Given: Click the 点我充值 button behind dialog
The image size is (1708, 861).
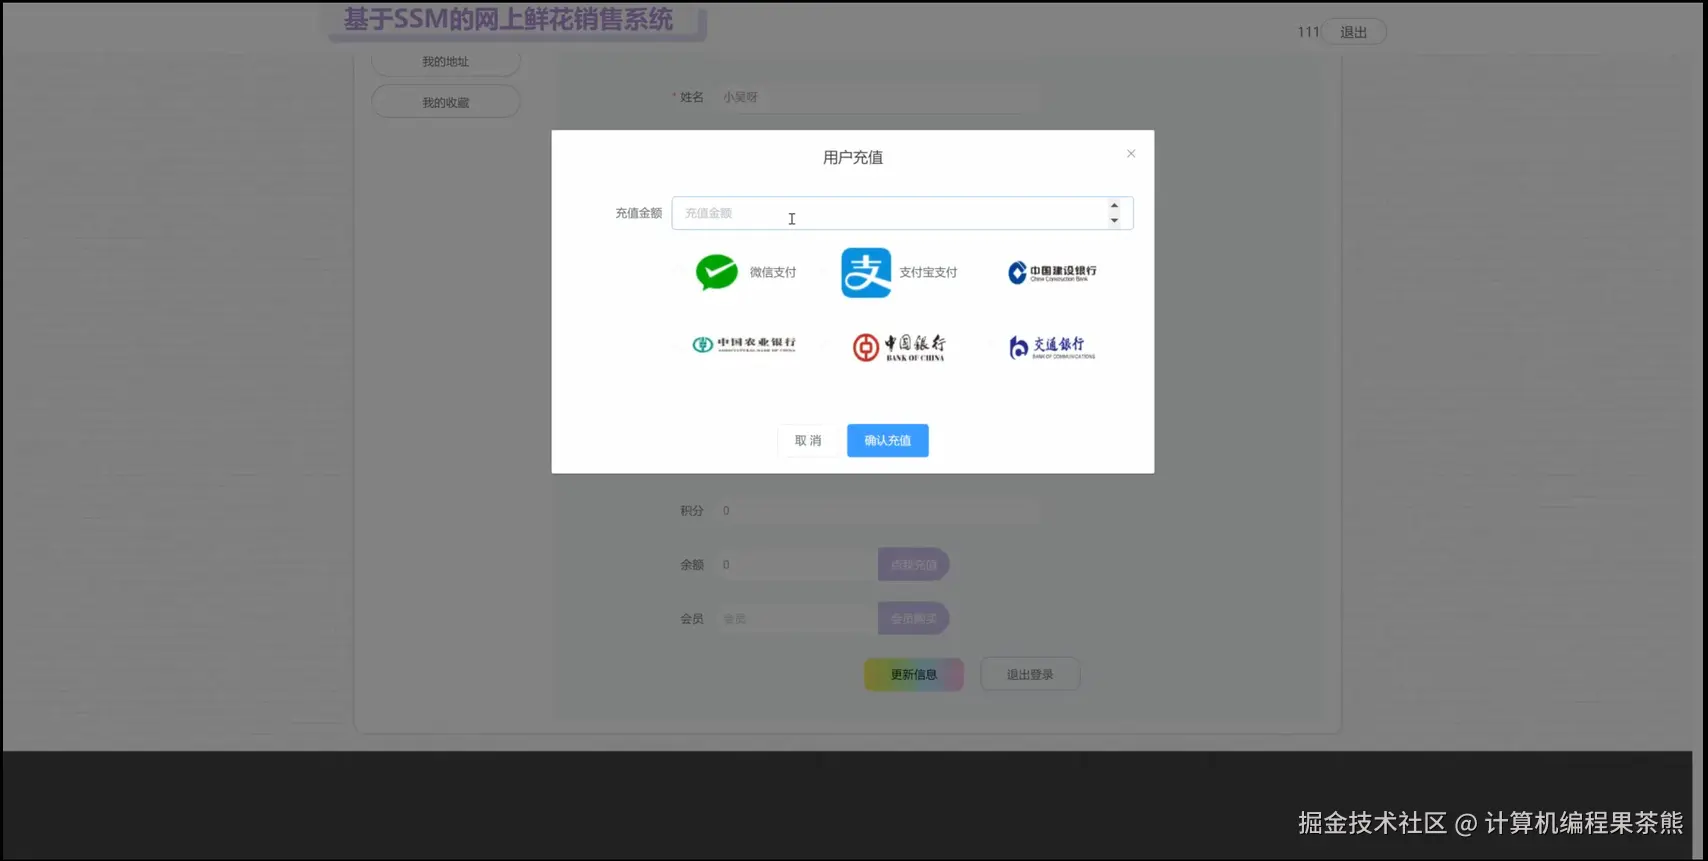Looking at the screenshot, I should (x=913, y=565).
